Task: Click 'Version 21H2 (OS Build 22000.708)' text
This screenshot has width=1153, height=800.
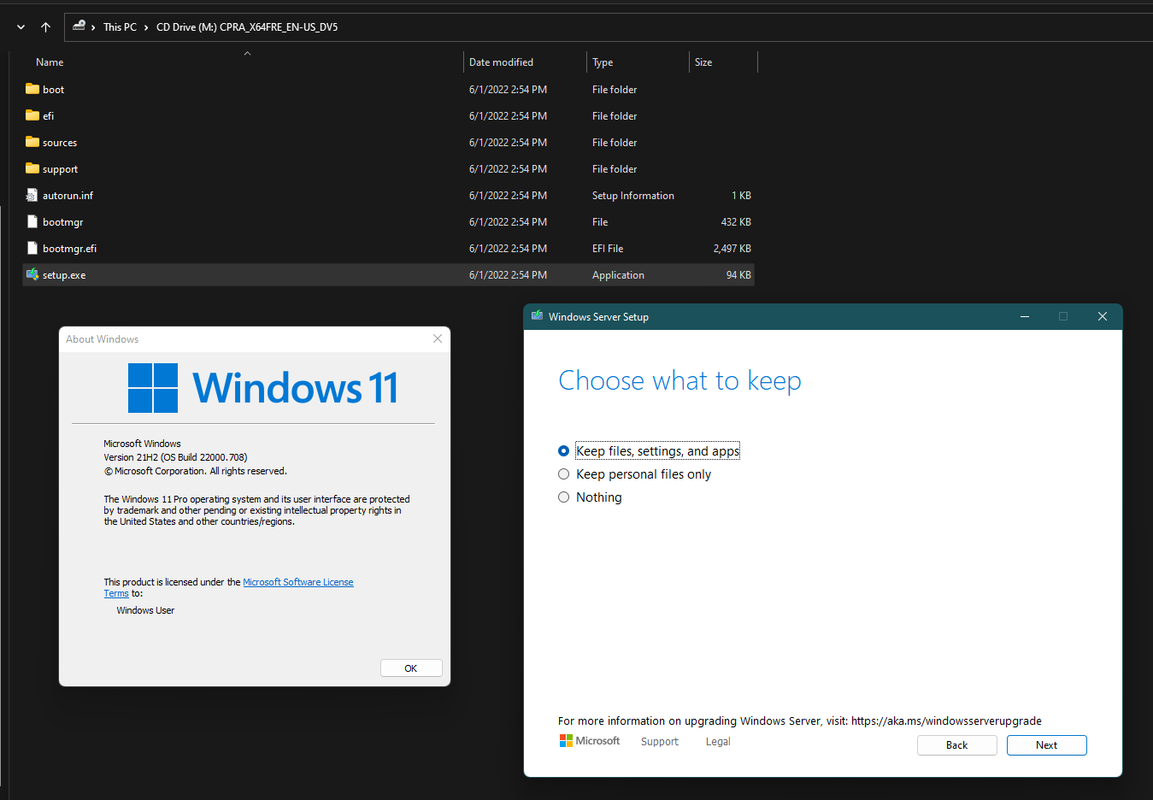Action: tap(176, 457)
